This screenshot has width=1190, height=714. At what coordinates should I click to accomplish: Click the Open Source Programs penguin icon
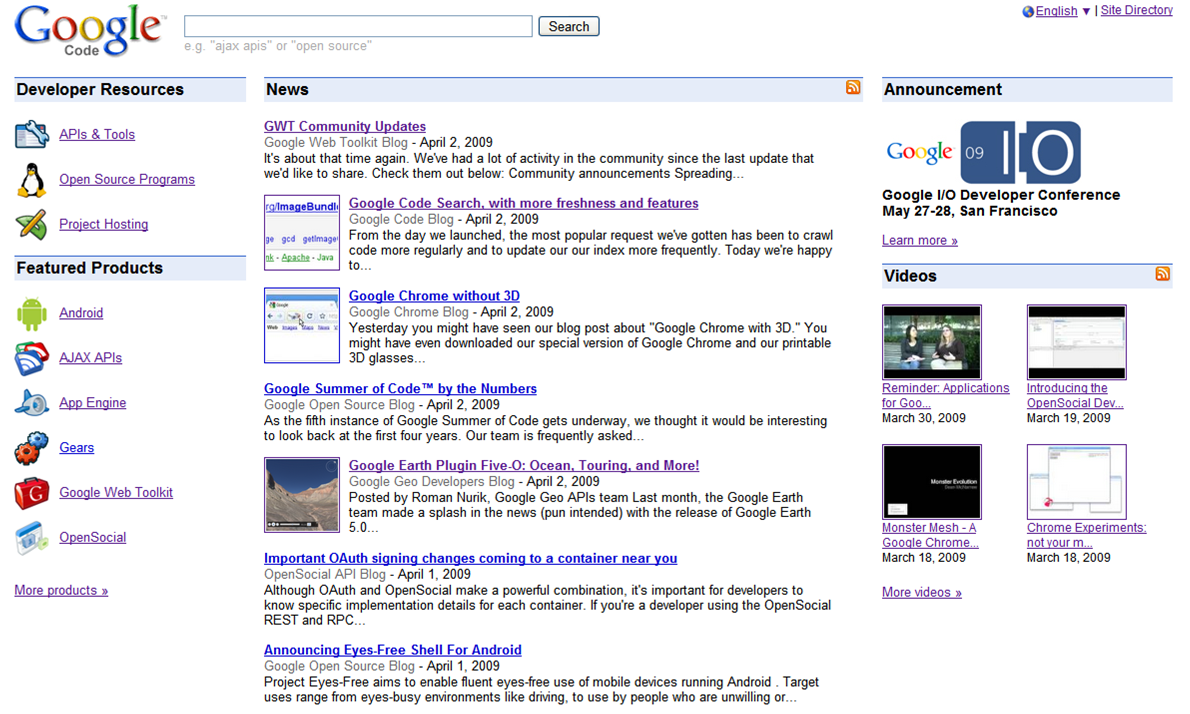[32, 180]
